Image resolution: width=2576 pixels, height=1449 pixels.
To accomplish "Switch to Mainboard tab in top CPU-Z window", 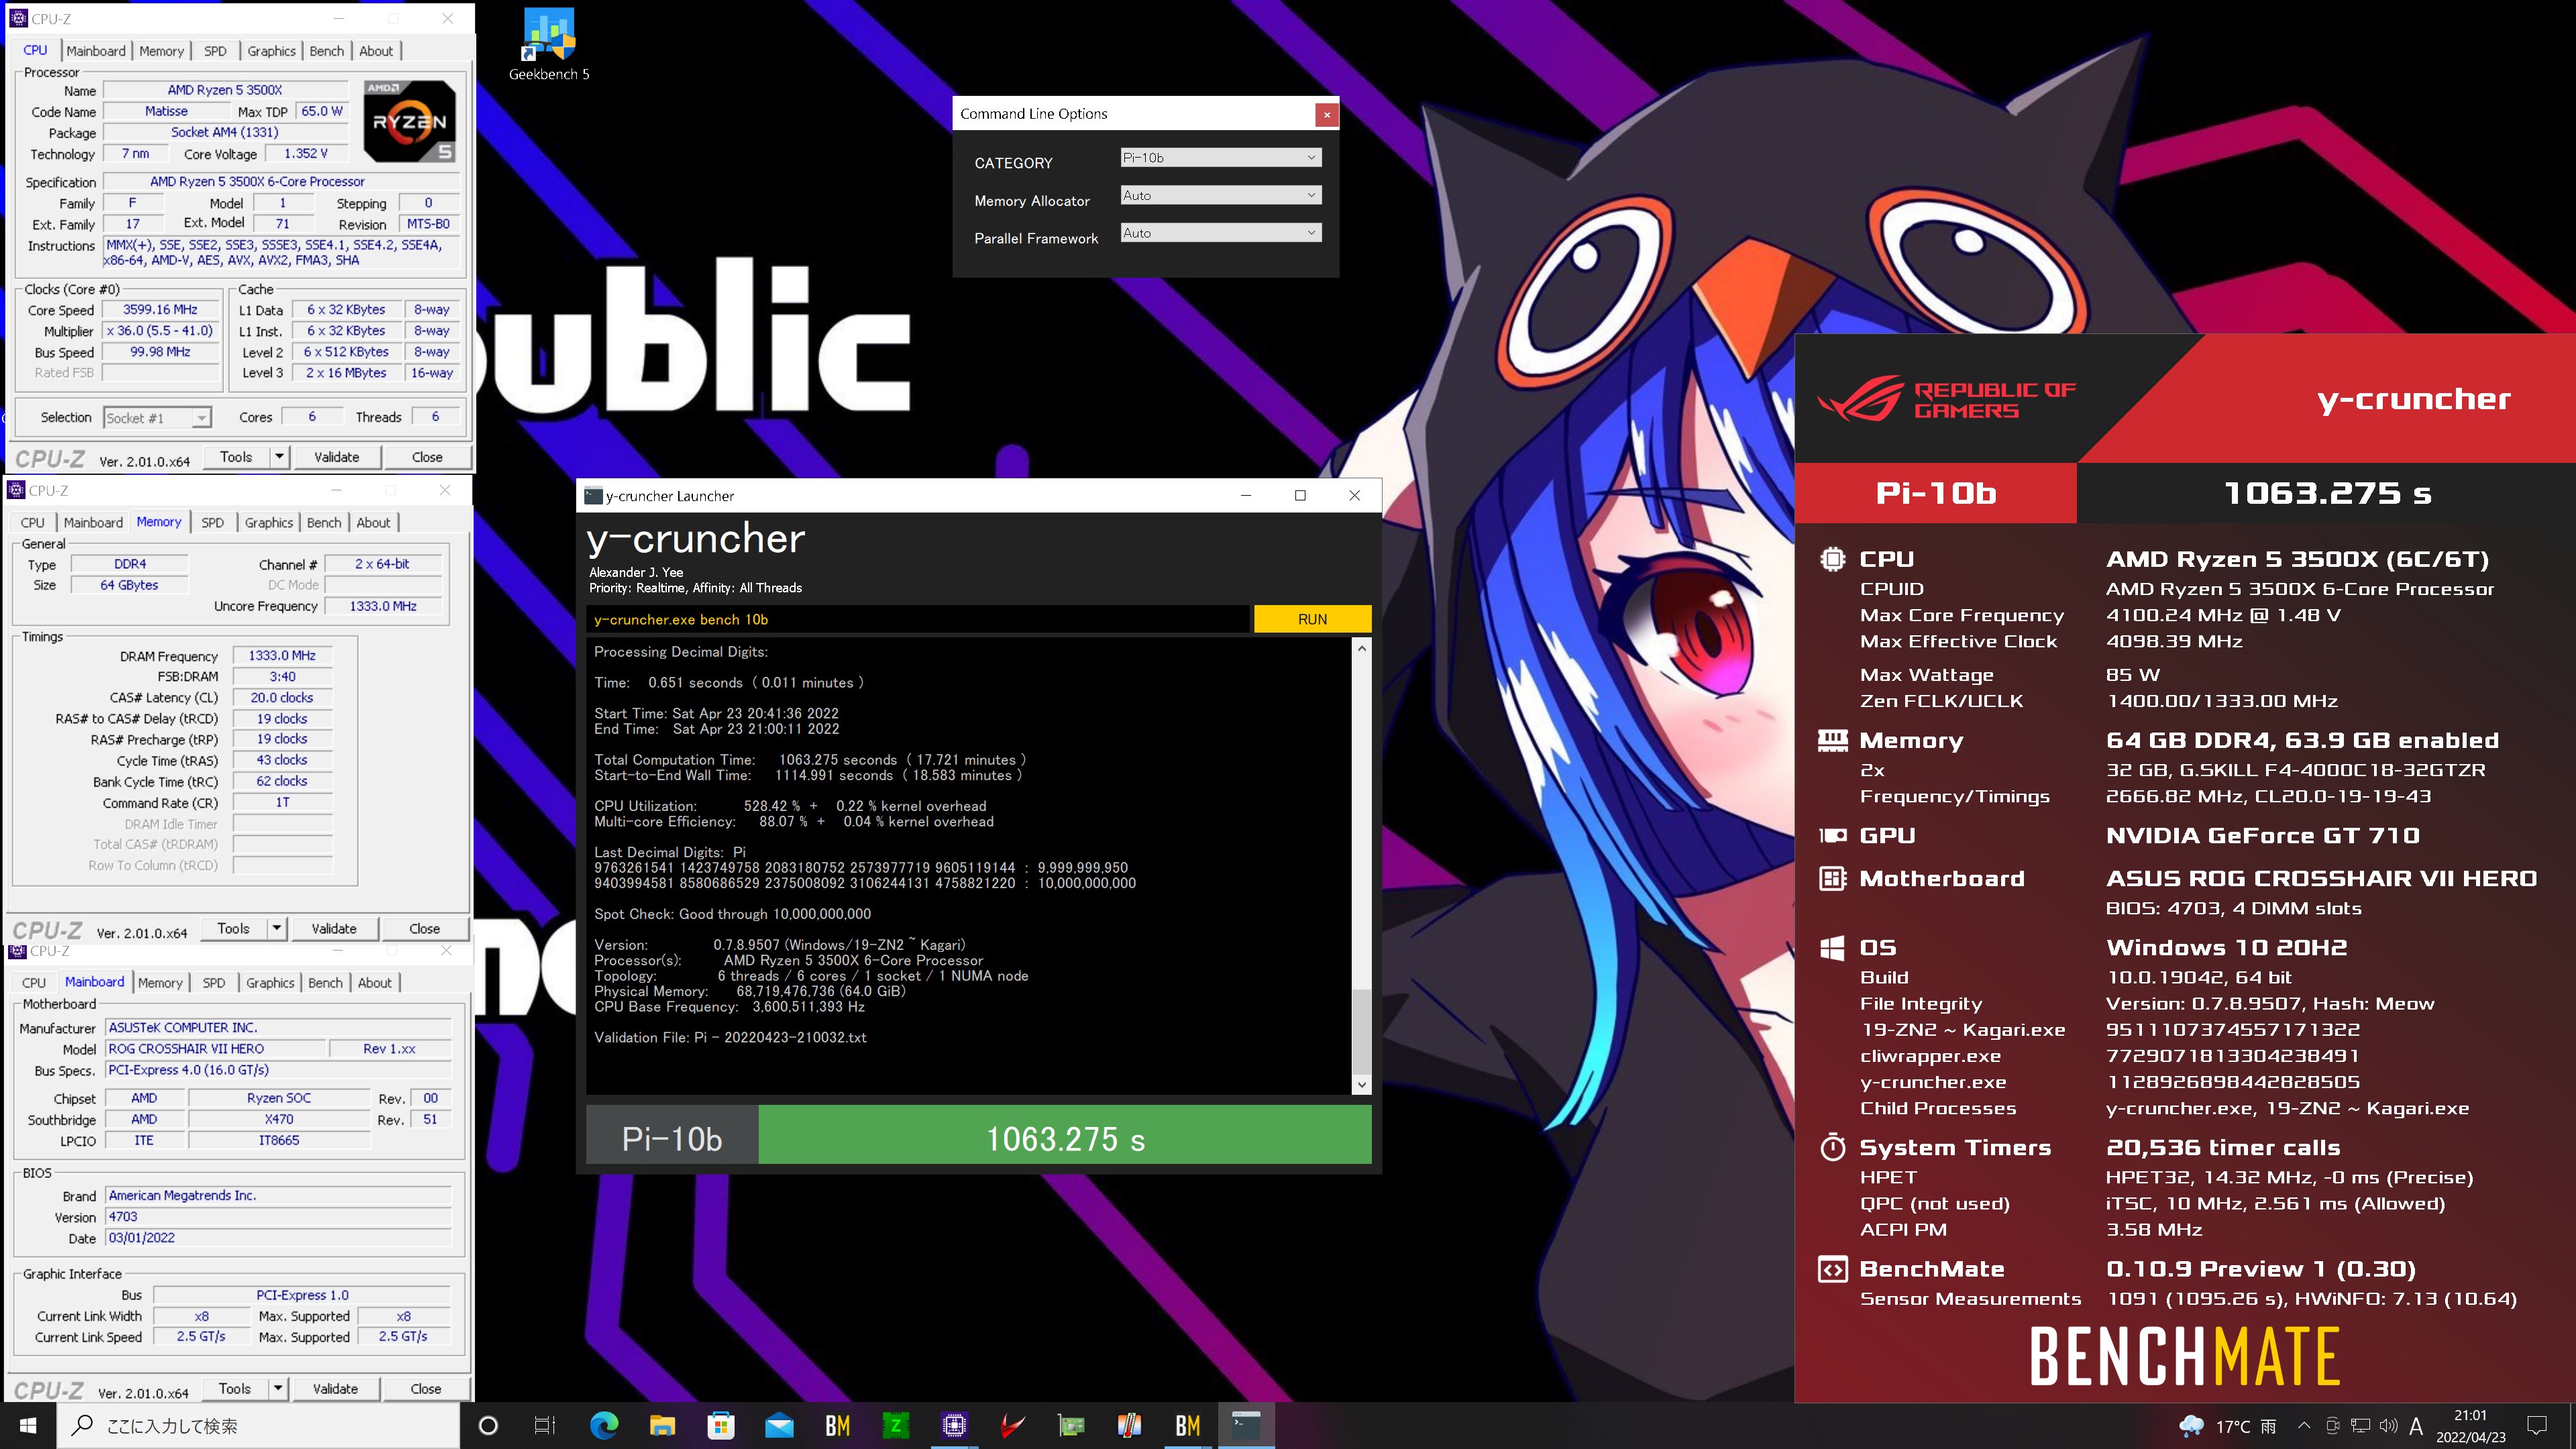I will (x=96, y=51).
